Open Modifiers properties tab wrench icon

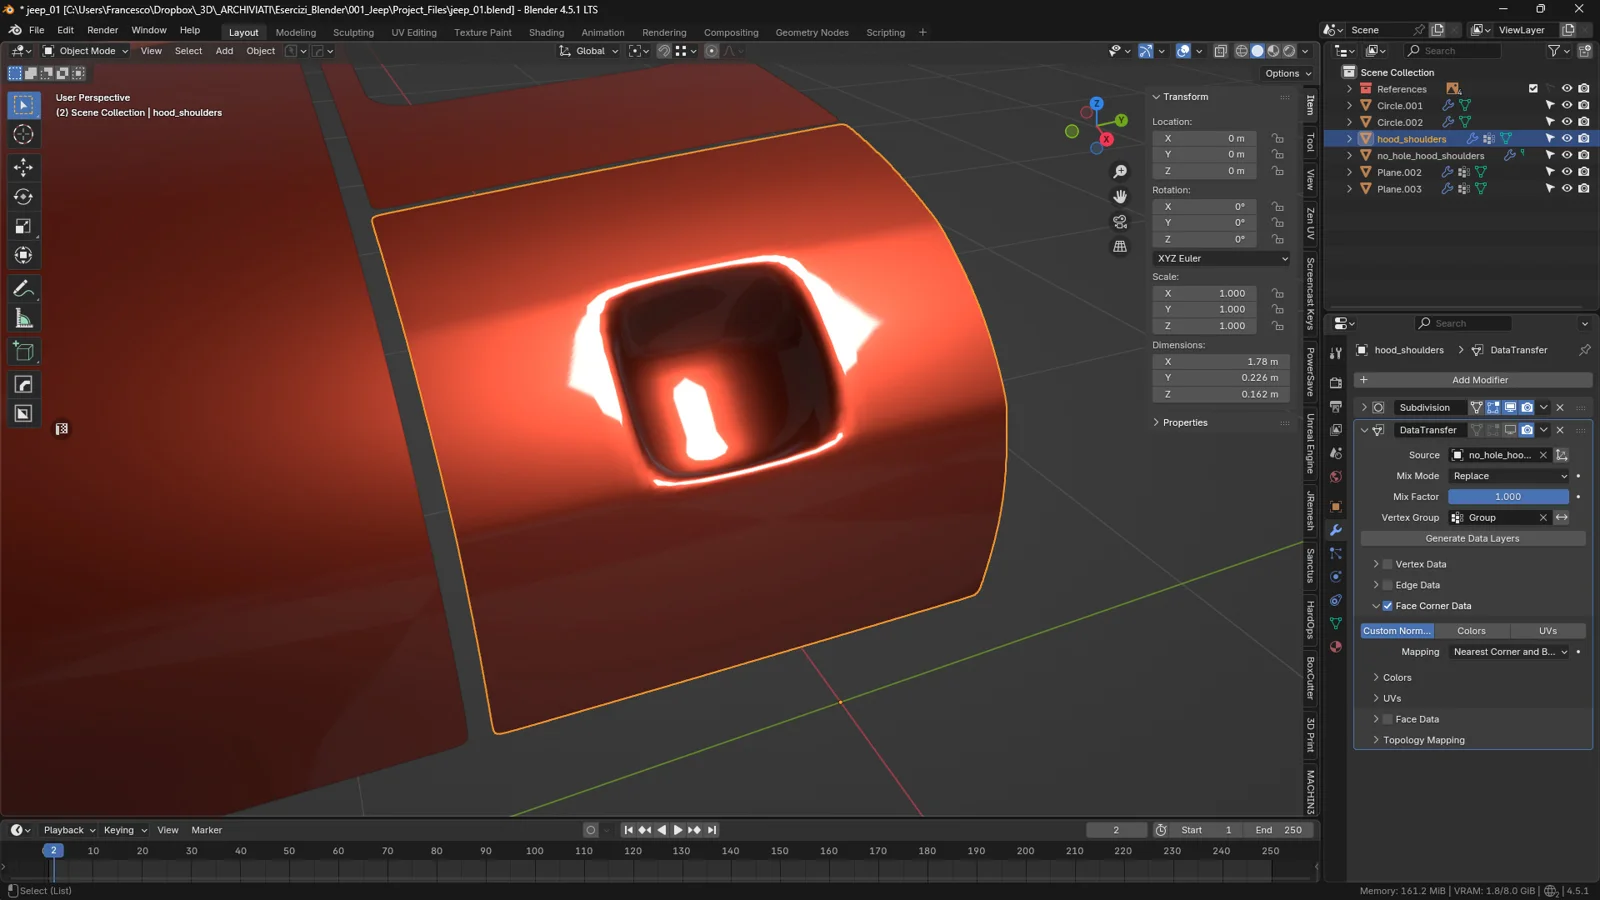[x=1336, y=530]
